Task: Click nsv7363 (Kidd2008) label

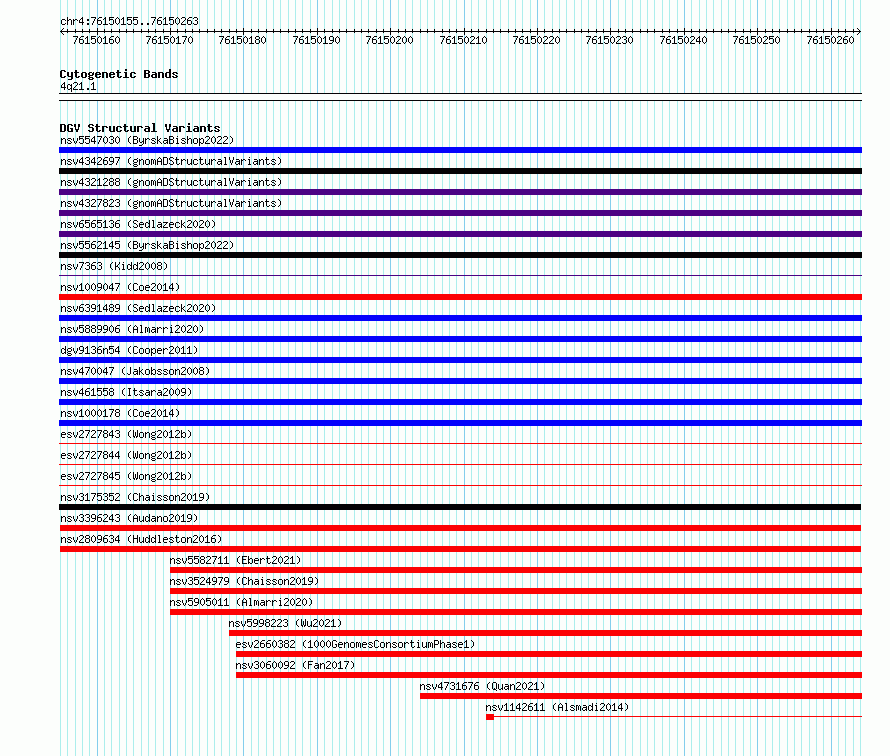Action: (x=114, y=266)
